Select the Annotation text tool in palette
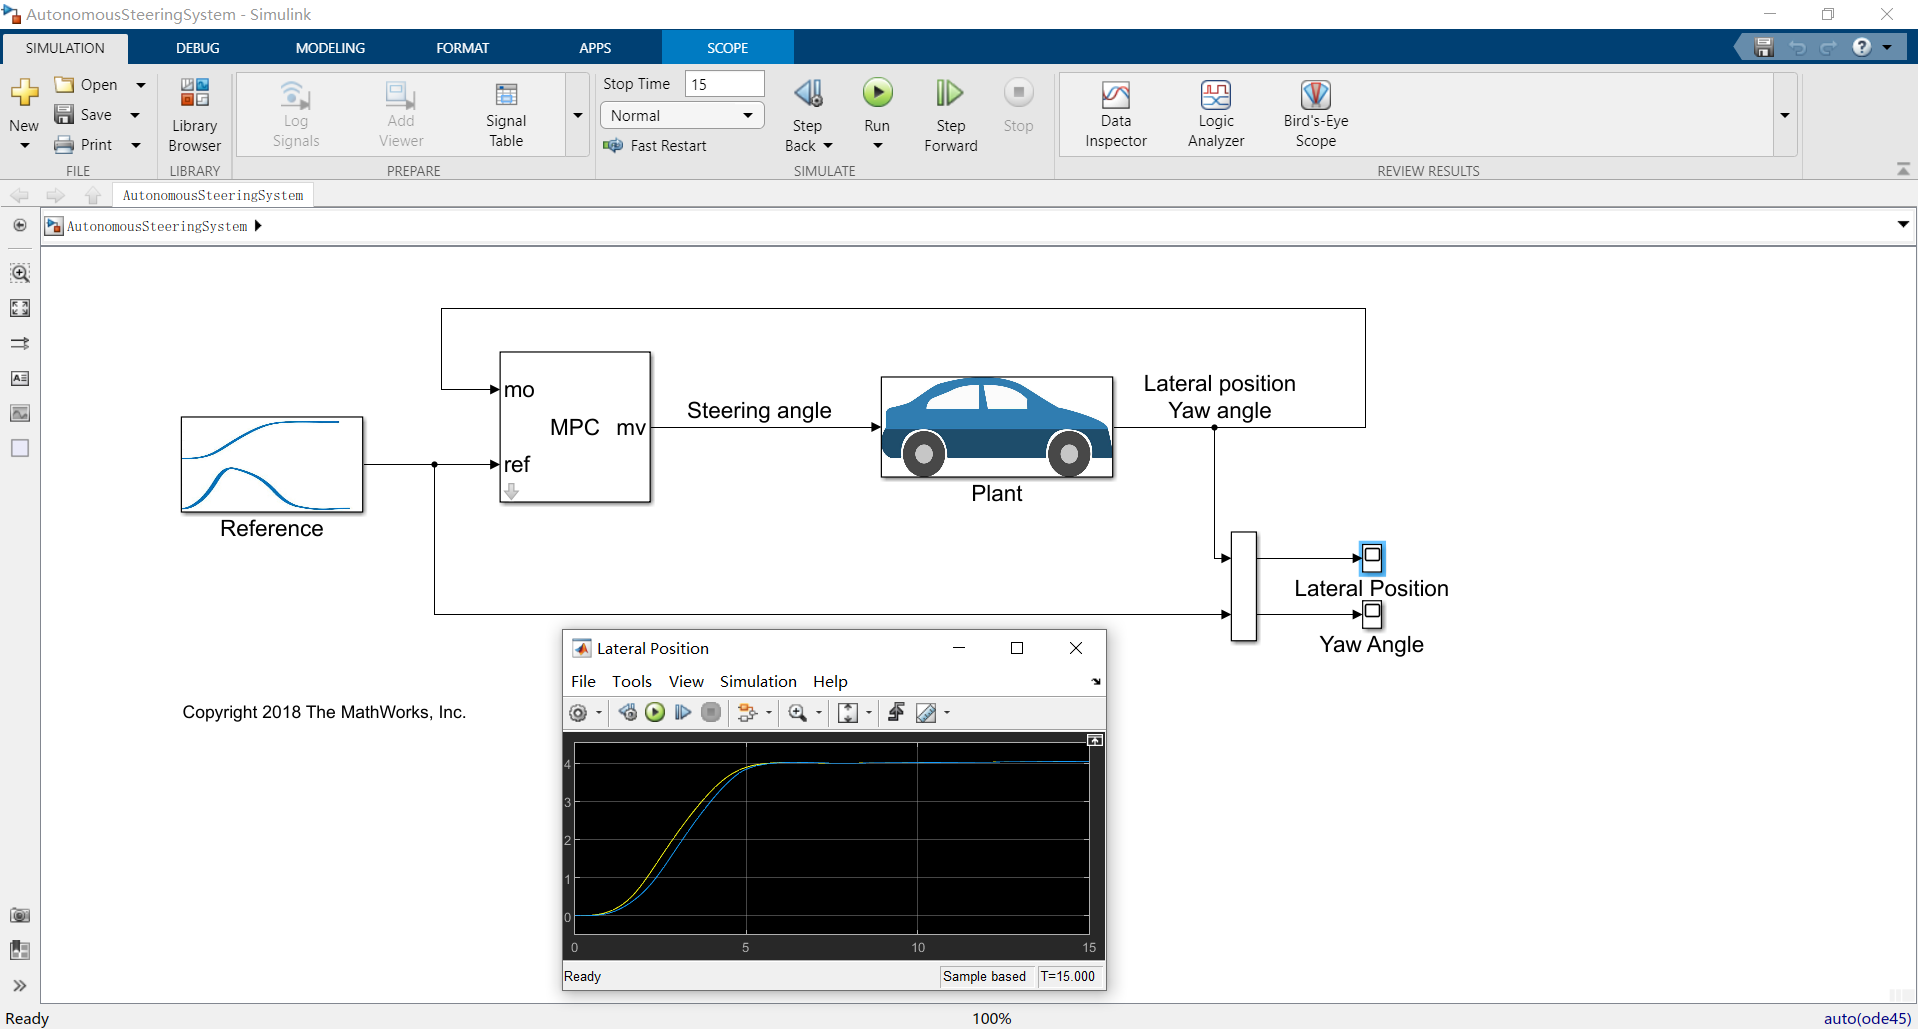Image resolution: width=1918 pixels, height=1029 pixels. click(x=20, y=378)
